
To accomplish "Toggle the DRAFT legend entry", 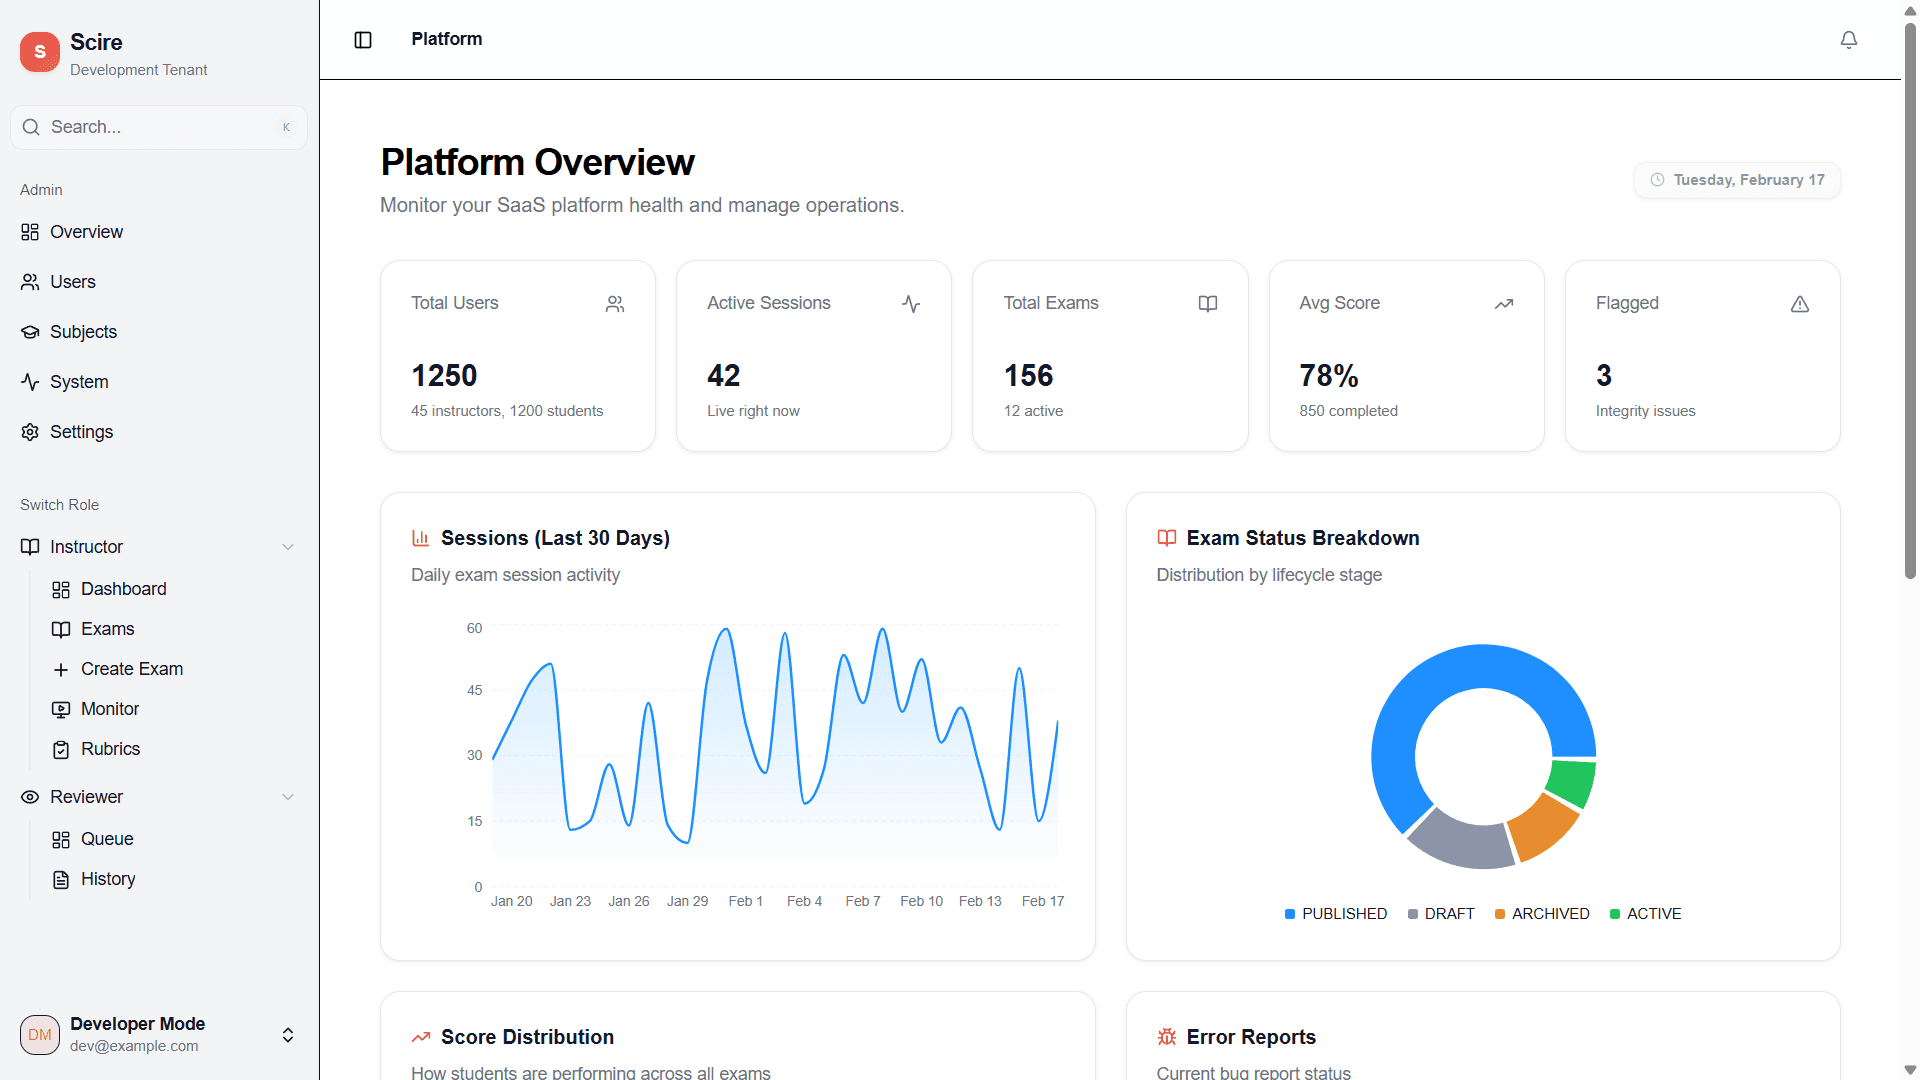I will (1441, 913).
